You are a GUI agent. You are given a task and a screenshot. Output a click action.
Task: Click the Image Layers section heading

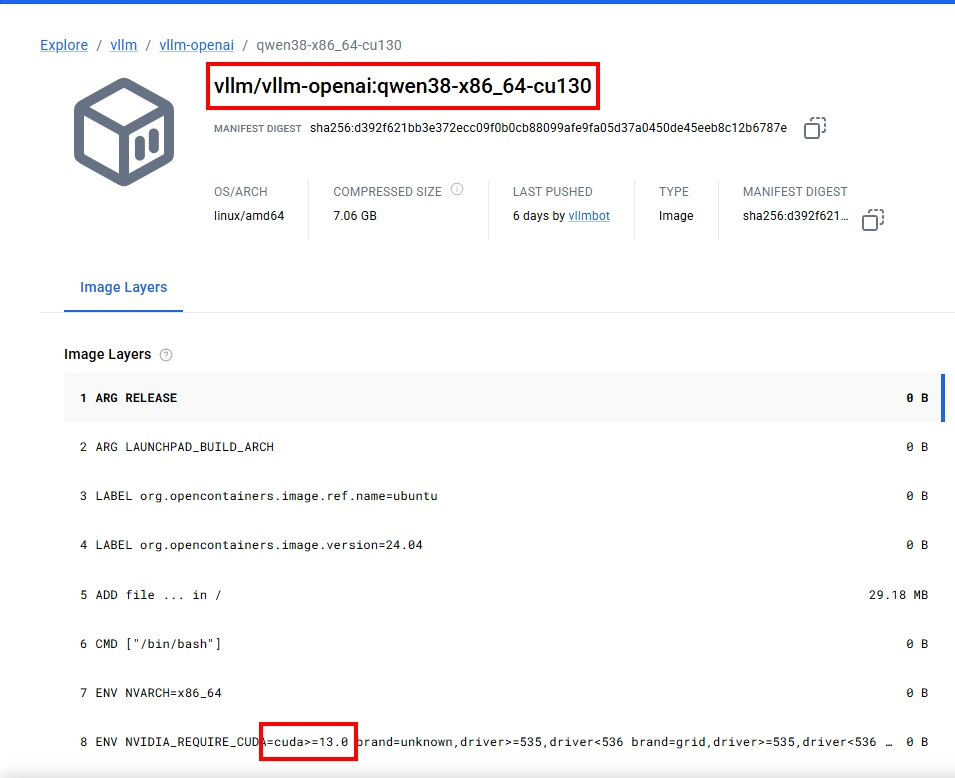pyautogui.click(x=107, y=355)
